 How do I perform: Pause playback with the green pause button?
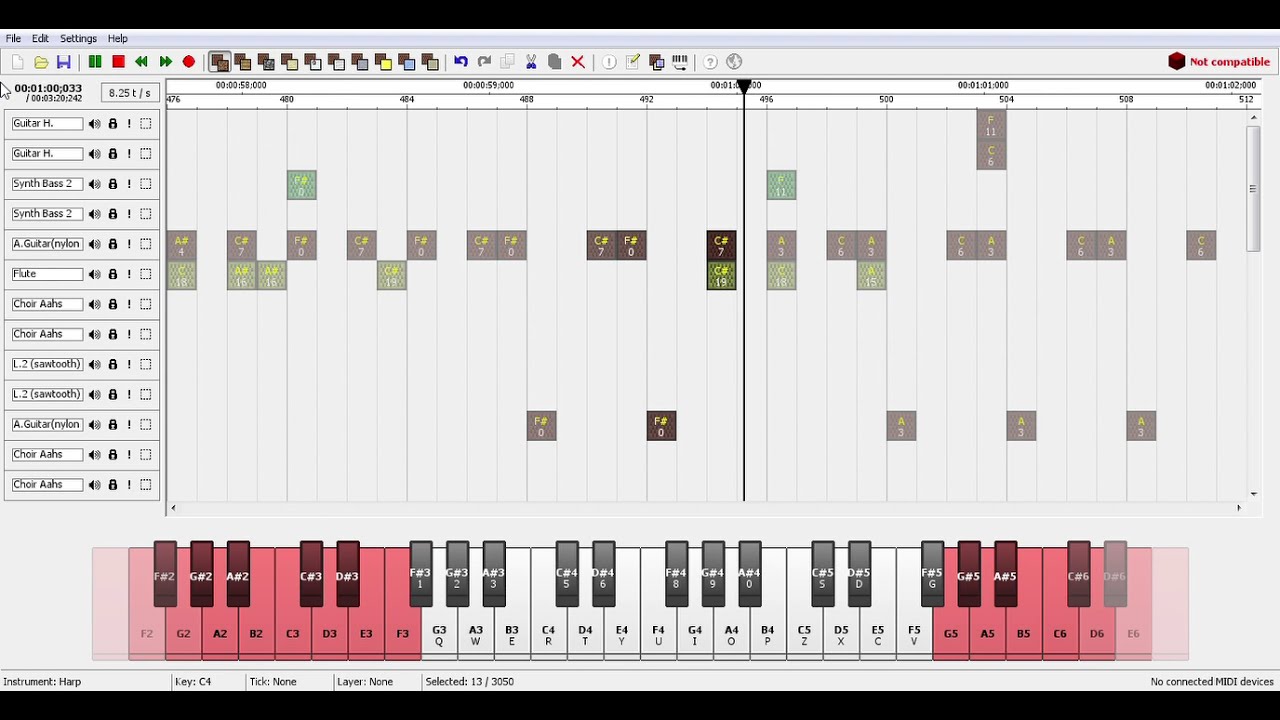95,62
